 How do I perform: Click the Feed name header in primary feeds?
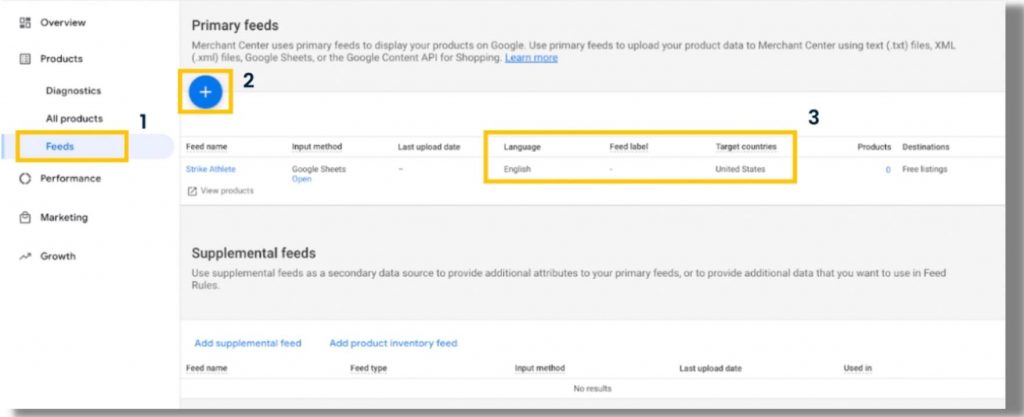[x=206, y=147]
